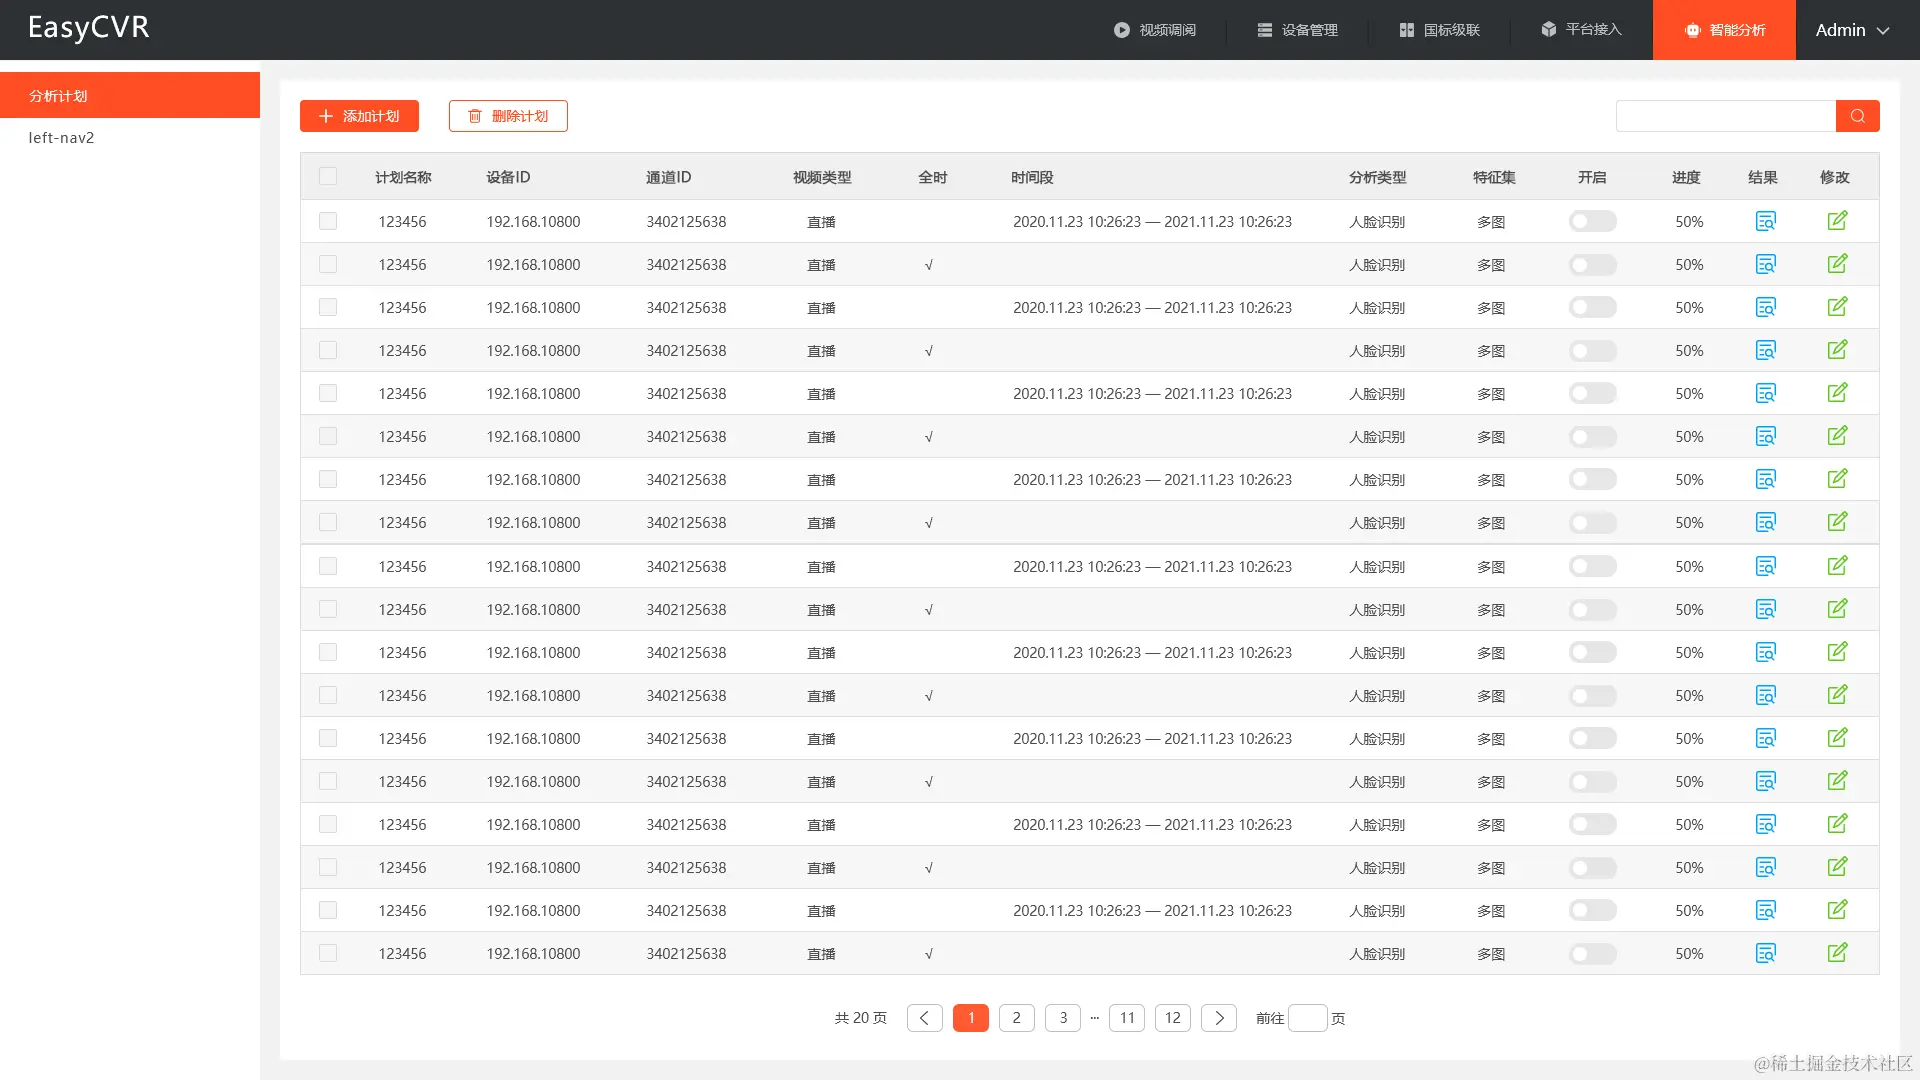Check the select-all checkbox in table header
Image resolution: width=1920 pixels, height=1080 pixels.
tap(328, 177)
